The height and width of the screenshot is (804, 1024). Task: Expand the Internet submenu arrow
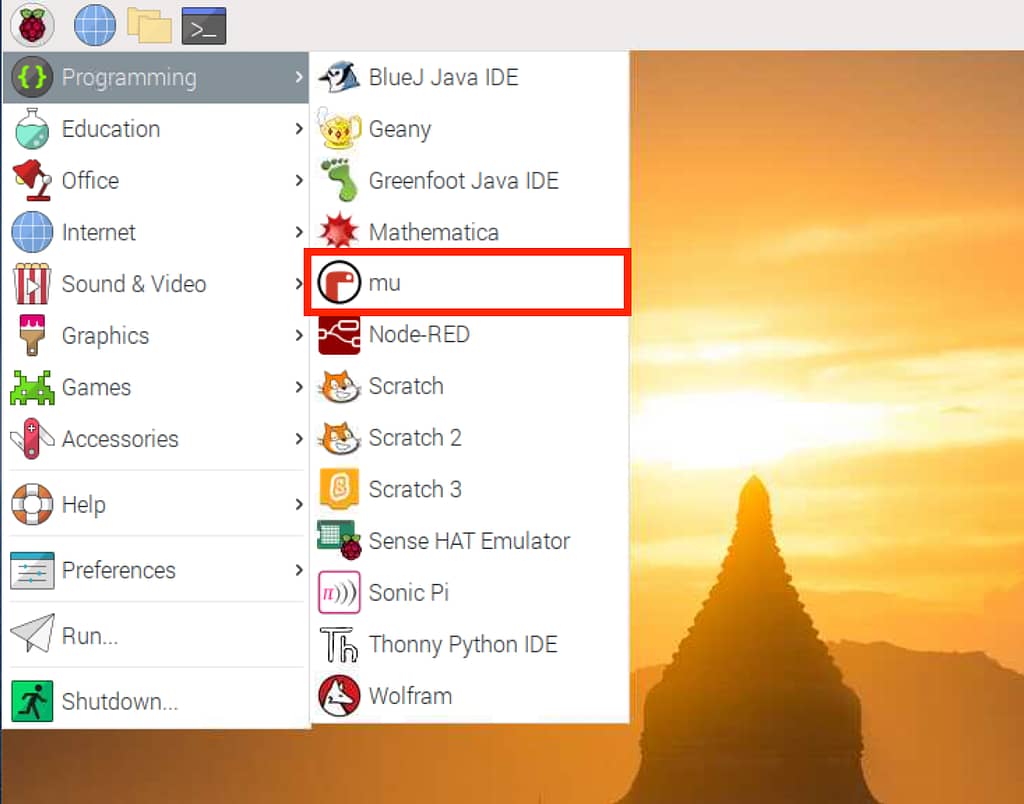pos(298,232)
